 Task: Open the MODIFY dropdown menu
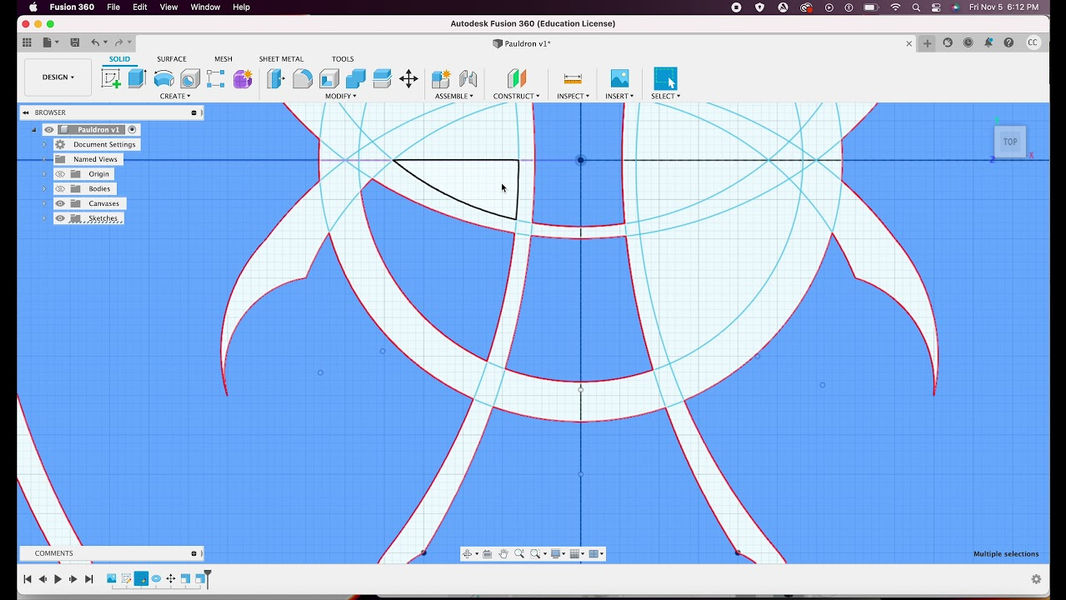tap(340, 96)
